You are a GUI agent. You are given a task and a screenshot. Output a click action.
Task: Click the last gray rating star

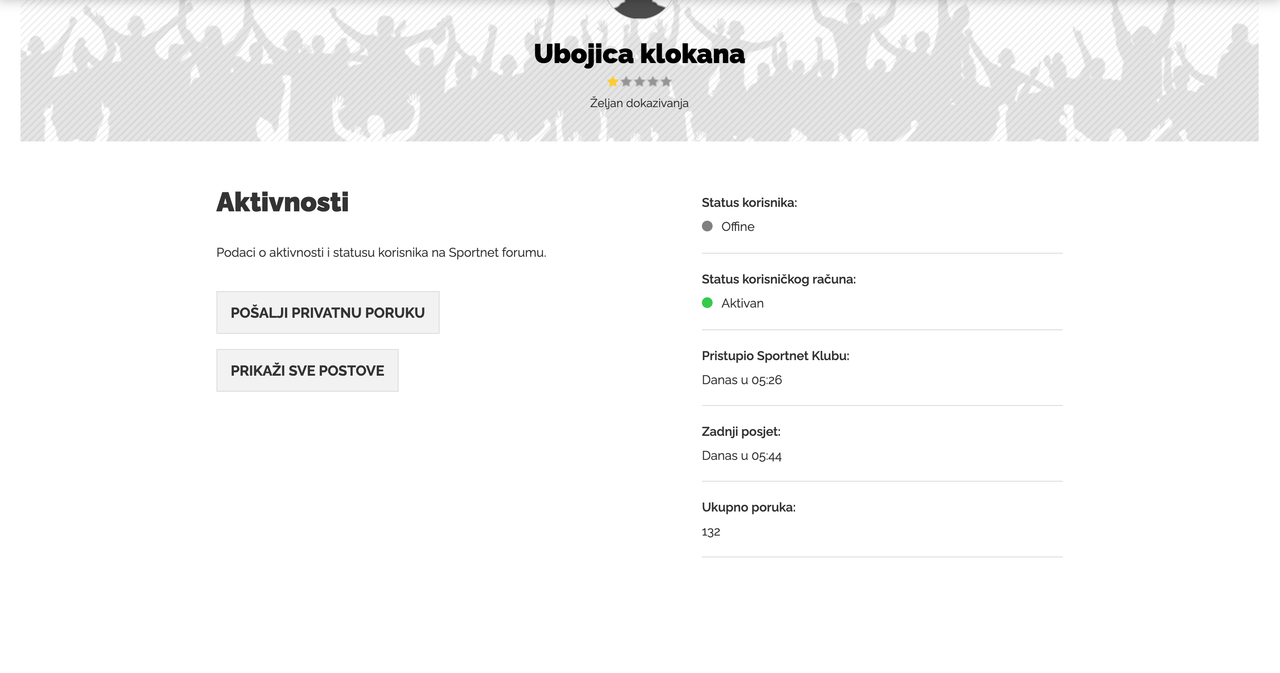(x=666, y=82)
